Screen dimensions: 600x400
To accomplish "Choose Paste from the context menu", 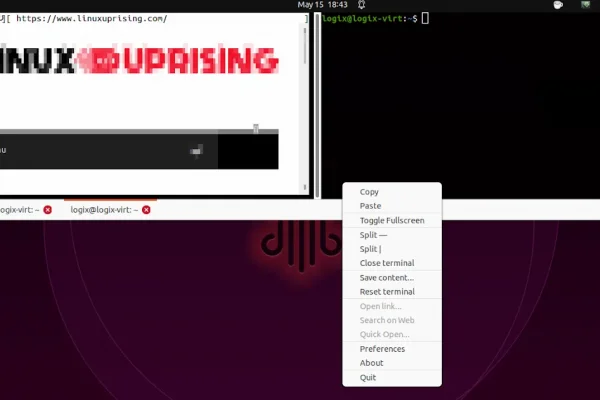I will pyautogui.click(x=392, y=206).
